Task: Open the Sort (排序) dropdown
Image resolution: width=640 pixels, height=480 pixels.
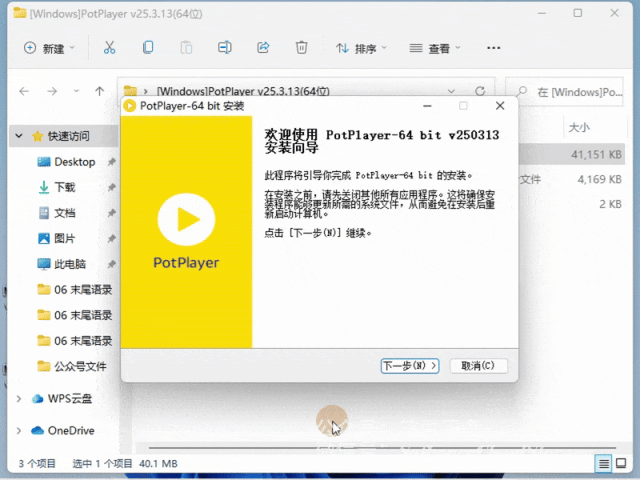Action: [x=361, y=49]
